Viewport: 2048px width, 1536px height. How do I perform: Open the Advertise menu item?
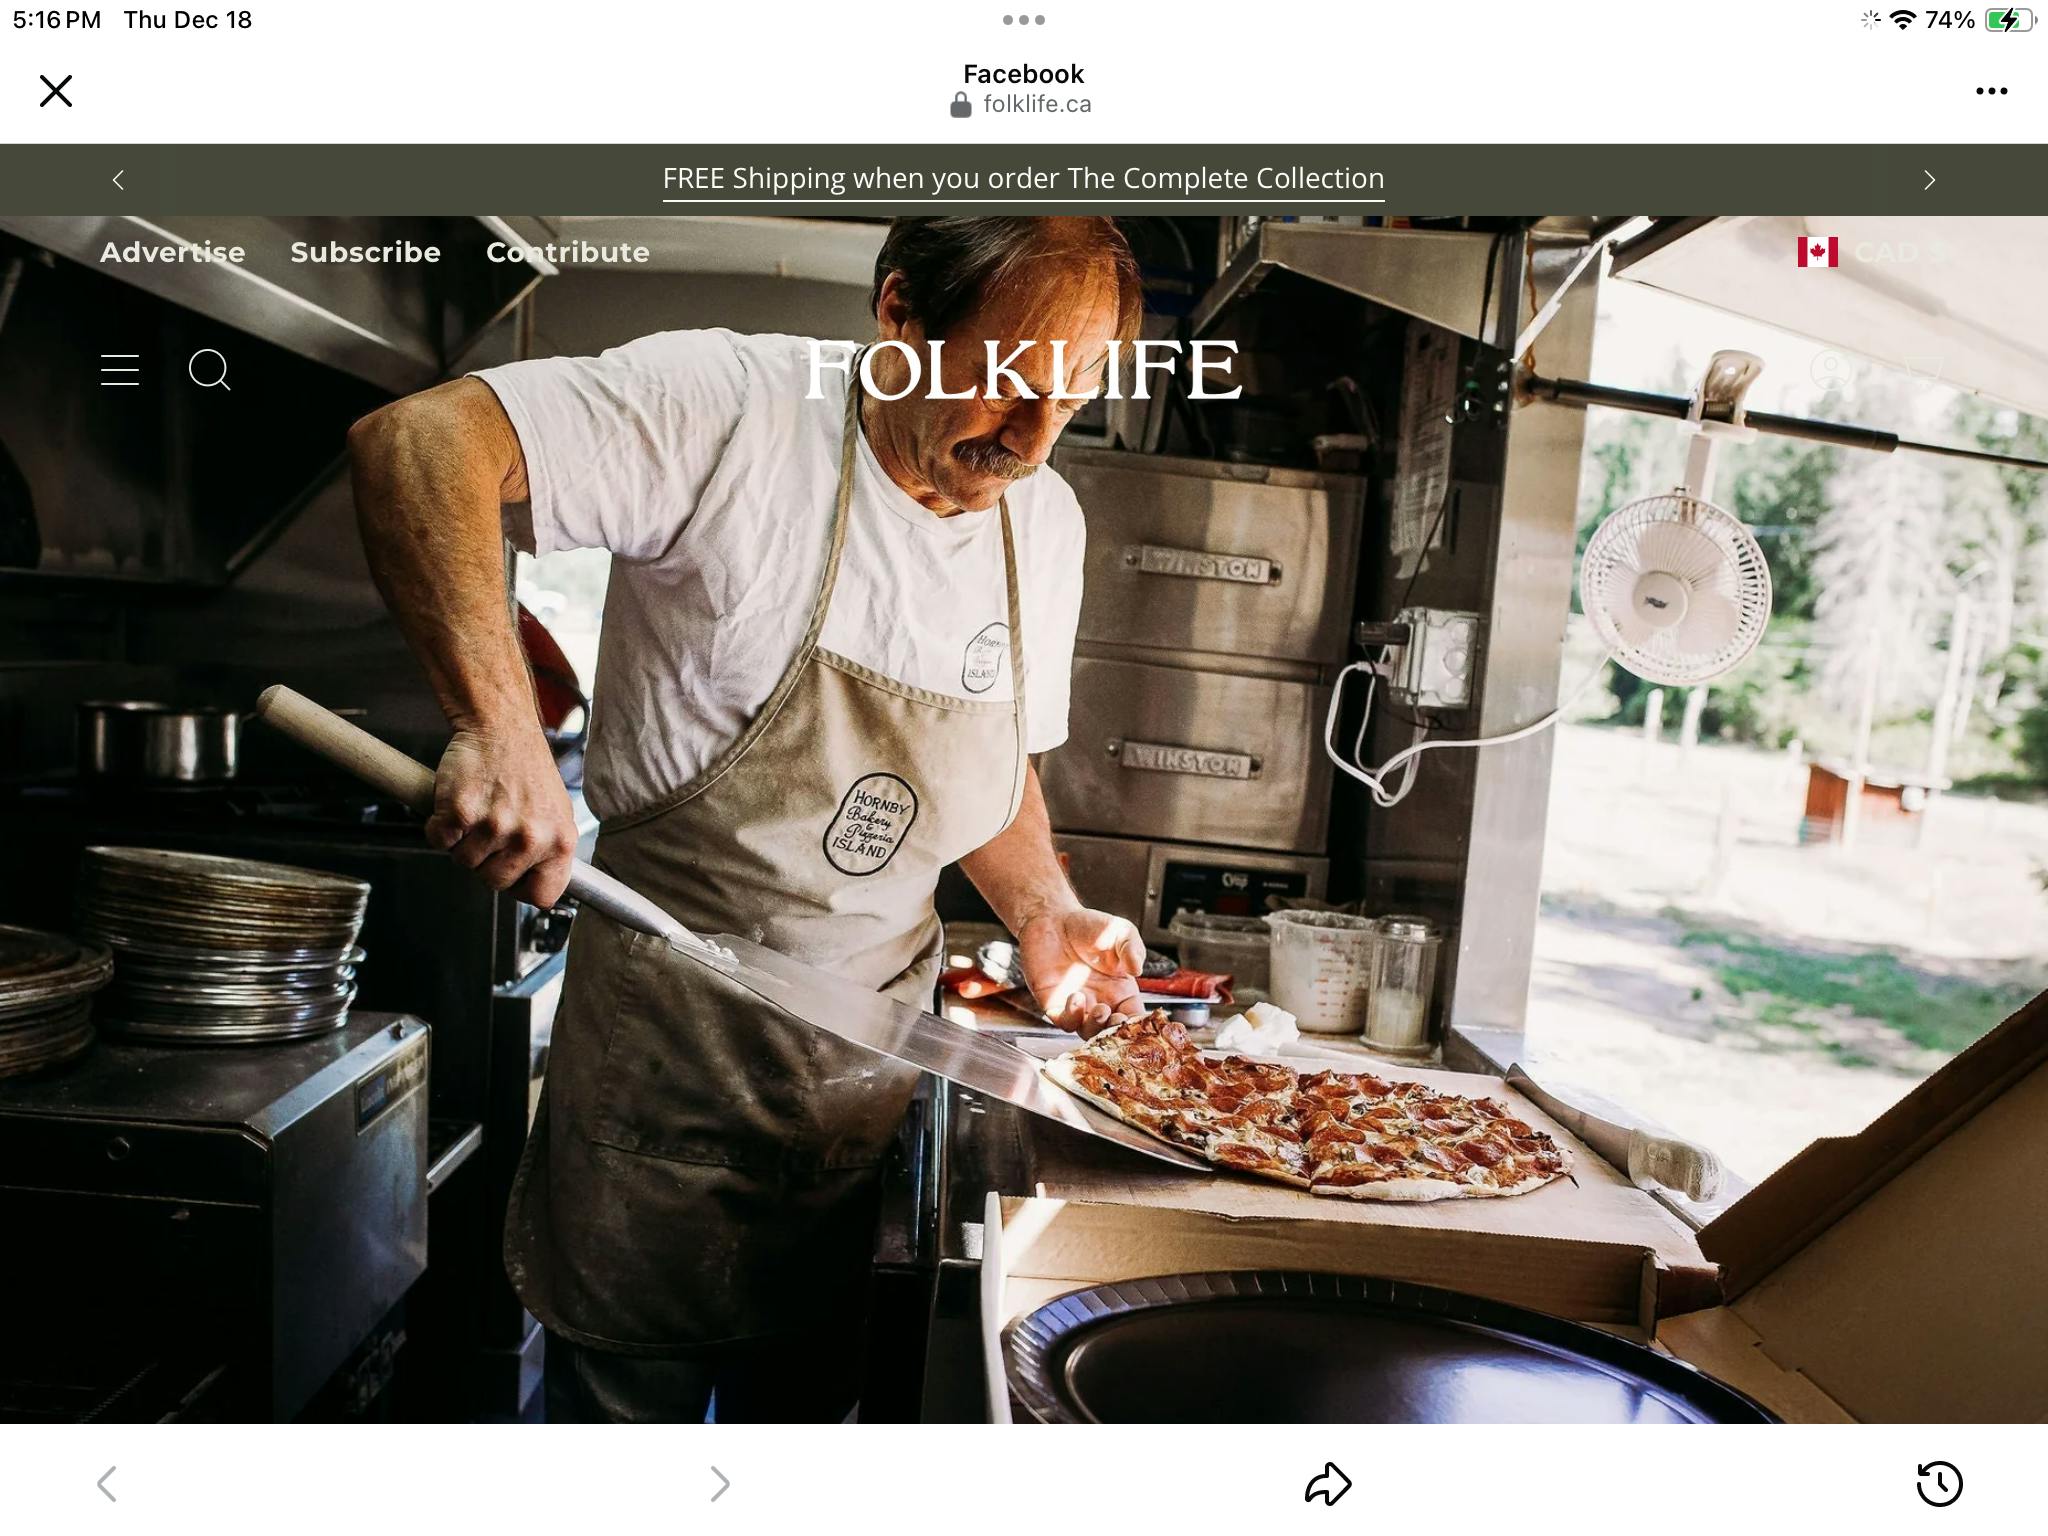172,252
